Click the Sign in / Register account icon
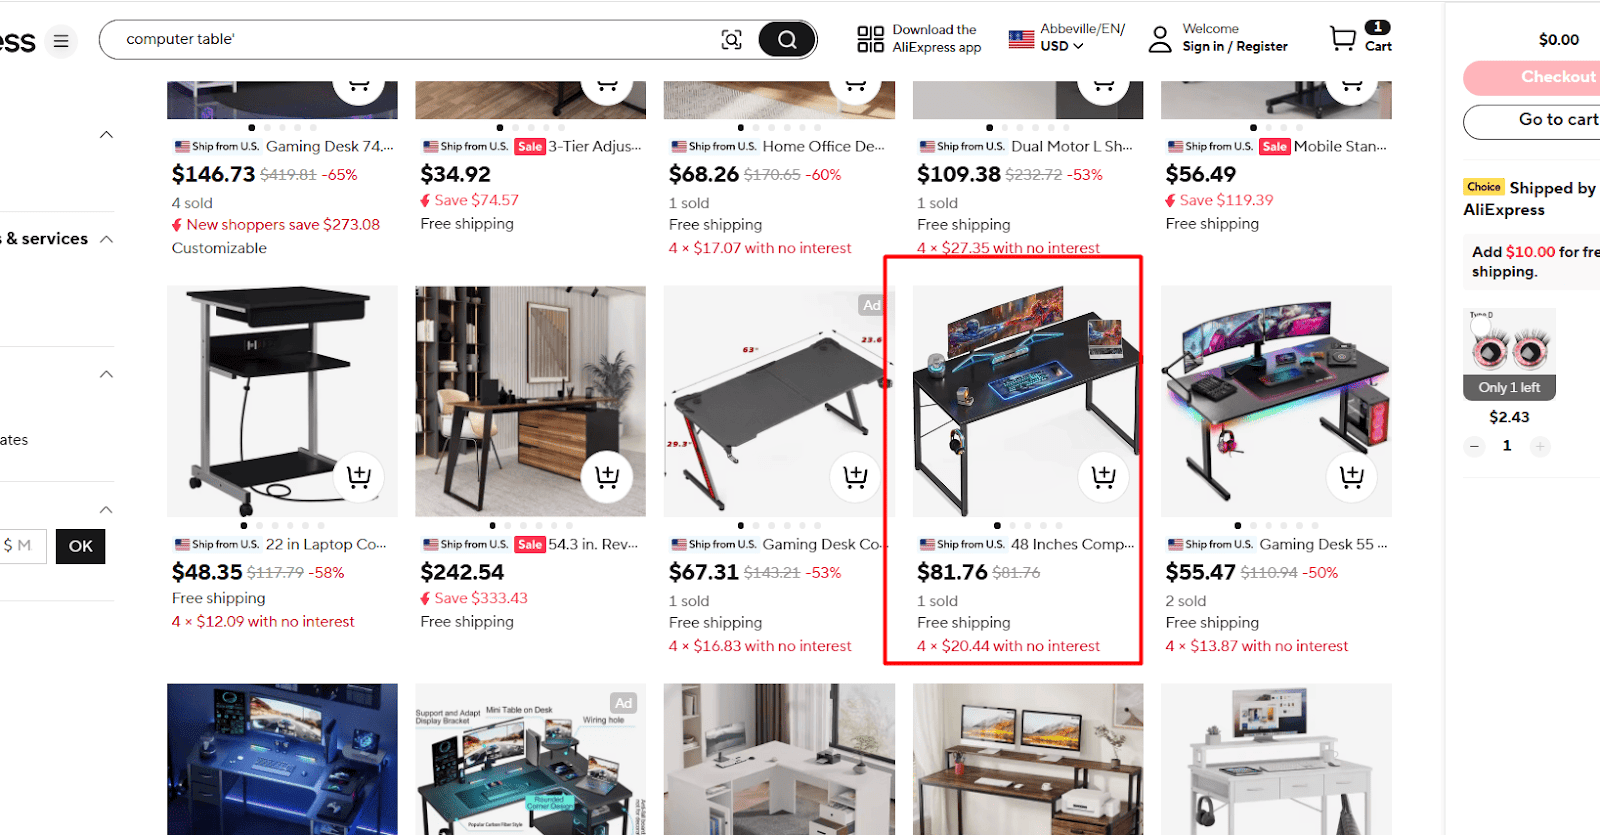This screenshot has width=1600, height=835. click(1160, 39)
